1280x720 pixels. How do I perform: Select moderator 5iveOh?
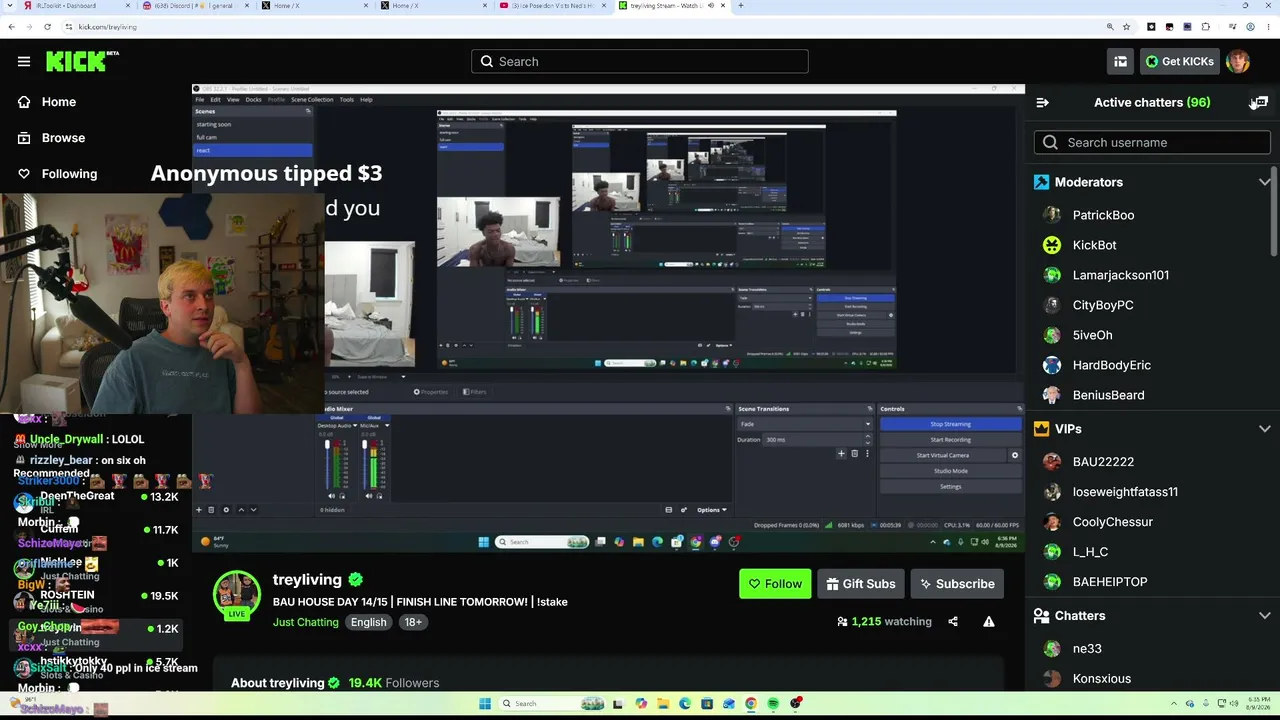point(1092,335)
